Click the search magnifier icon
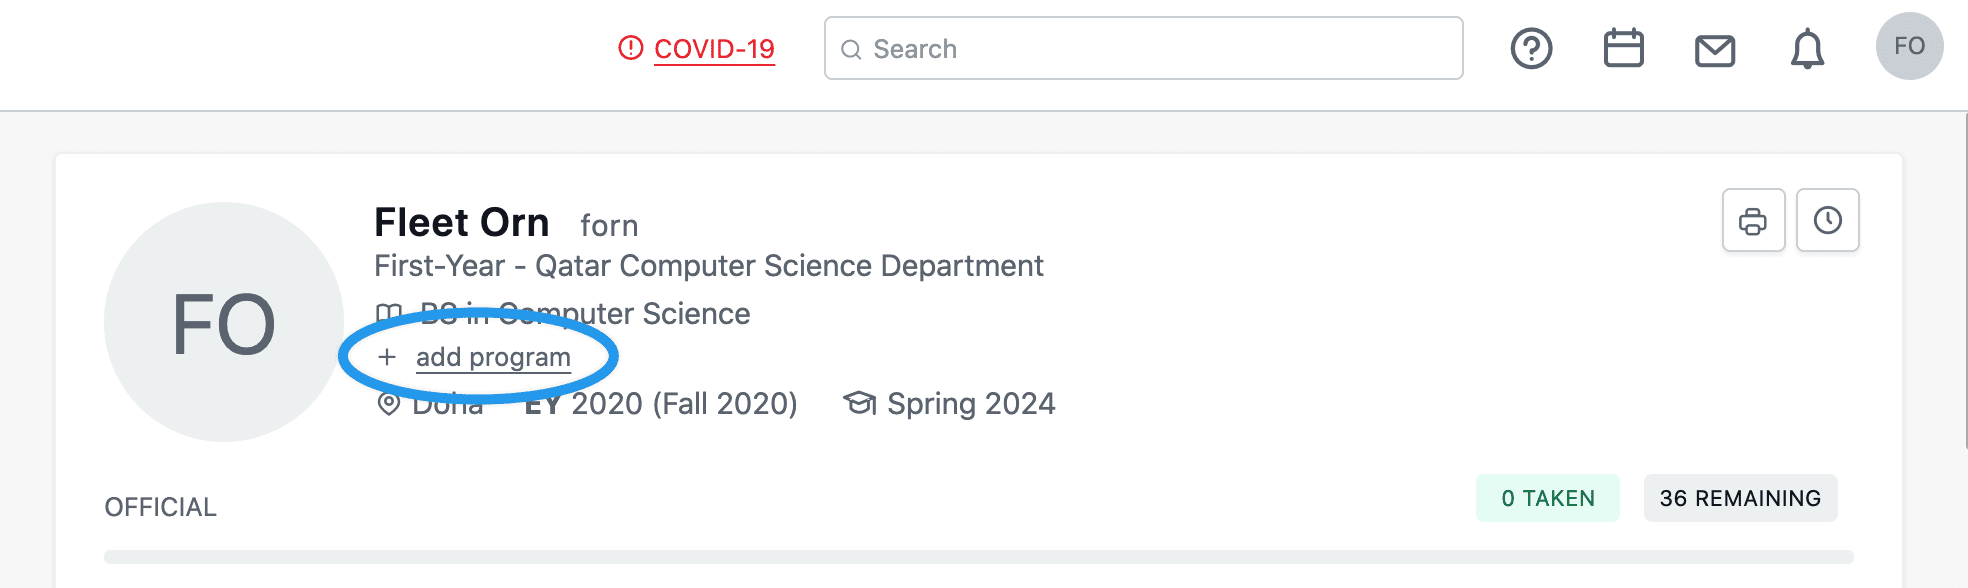The image size is (1968, 588). 851,50
